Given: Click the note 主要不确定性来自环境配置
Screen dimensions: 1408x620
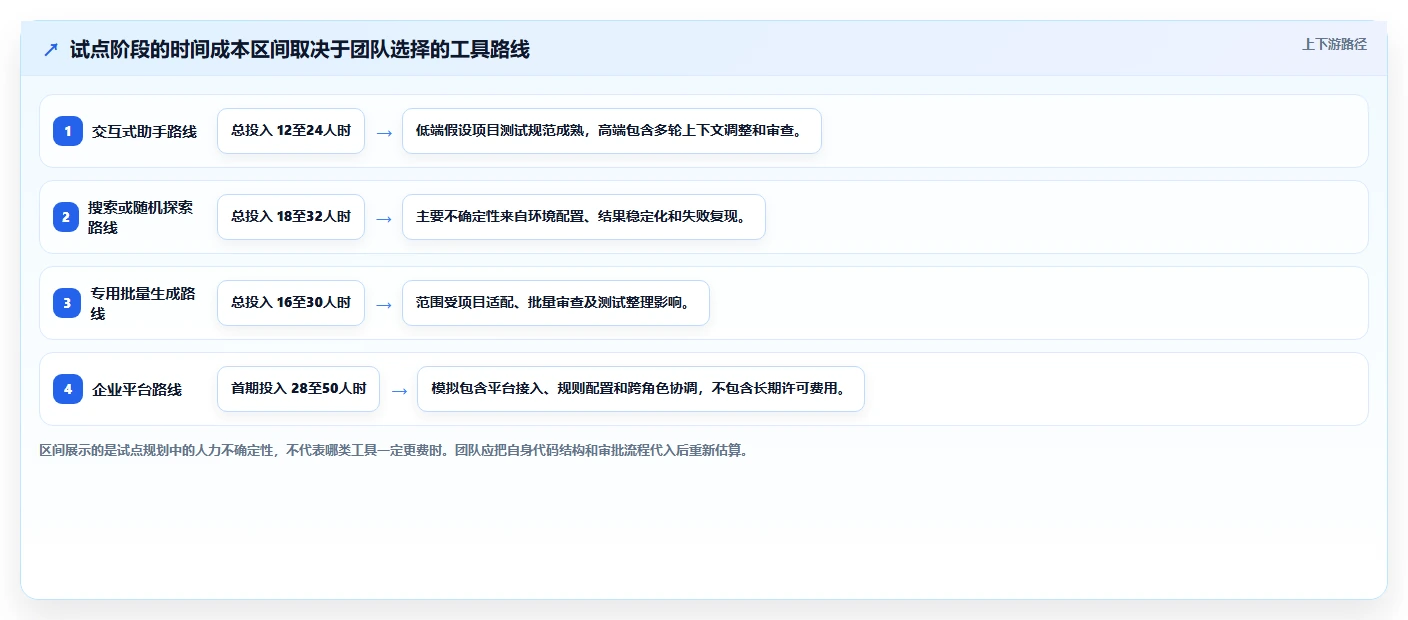Looking at the screenshot, I should pyautogui.click(x=584, y=217).
